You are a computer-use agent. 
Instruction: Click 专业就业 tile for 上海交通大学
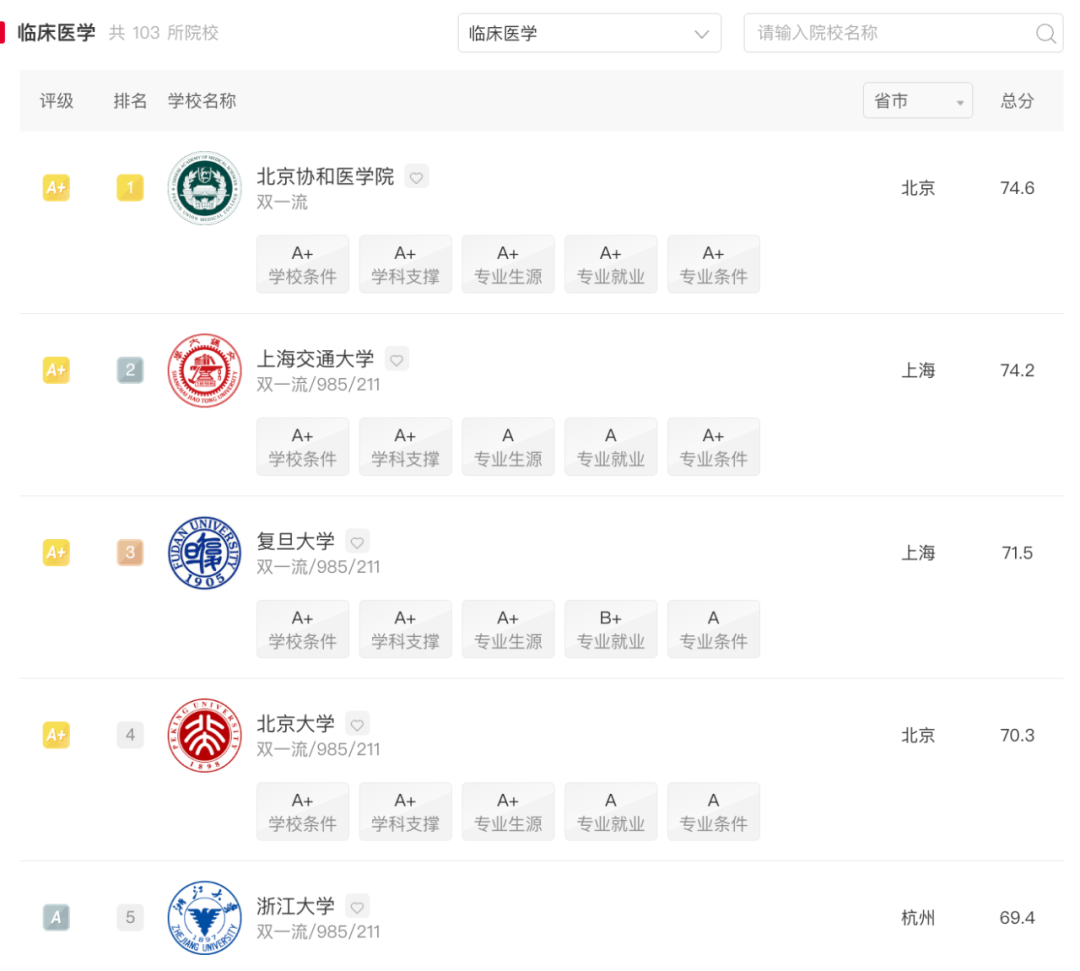[610, 447]
